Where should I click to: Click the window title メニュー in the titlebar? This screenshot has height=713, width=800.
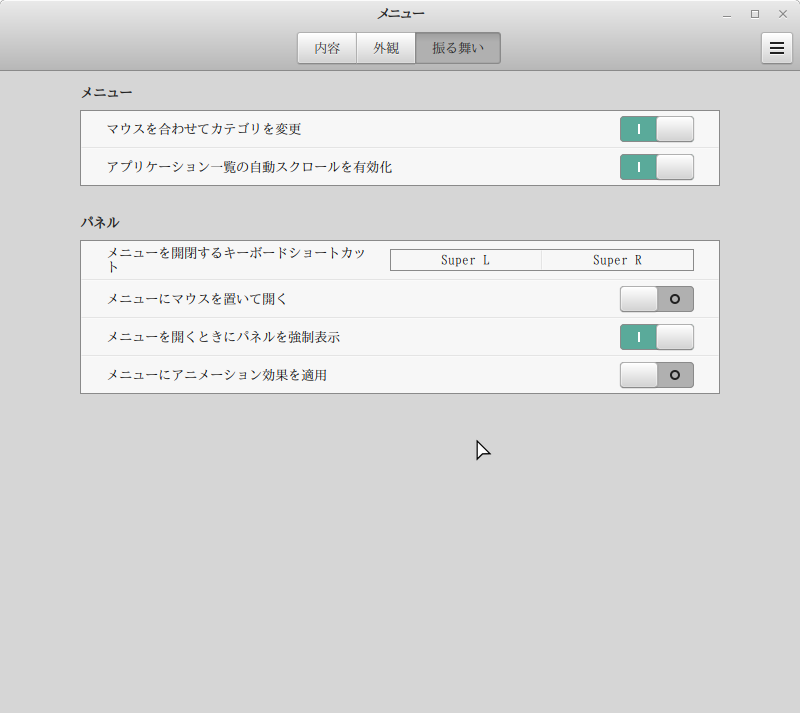pyautogui.click(x=400, y=14)
